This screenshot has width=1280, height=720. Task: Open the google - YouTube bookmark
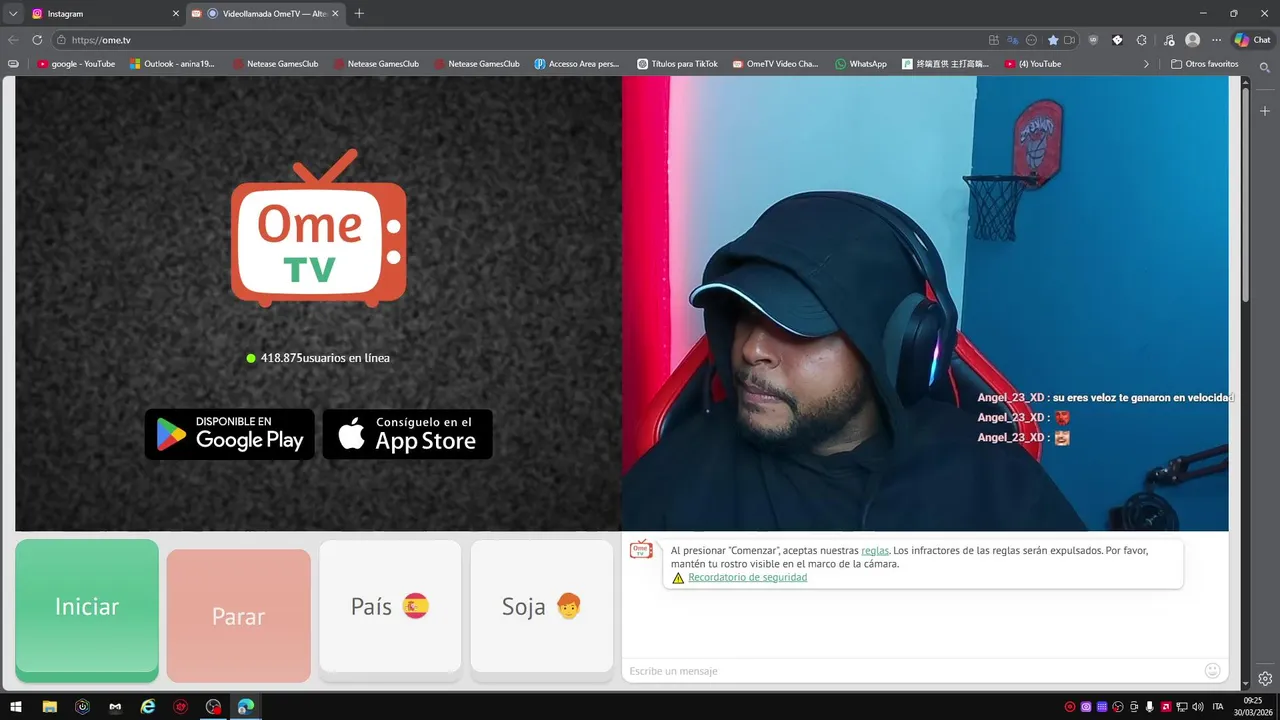click(76, 64)
